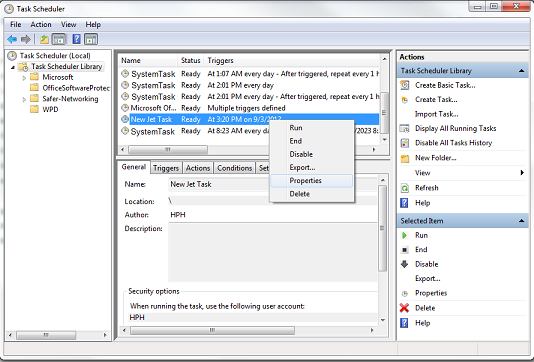Select the SystemTask row at 8:23 AM
534x362 pixels.
[250, 131]
